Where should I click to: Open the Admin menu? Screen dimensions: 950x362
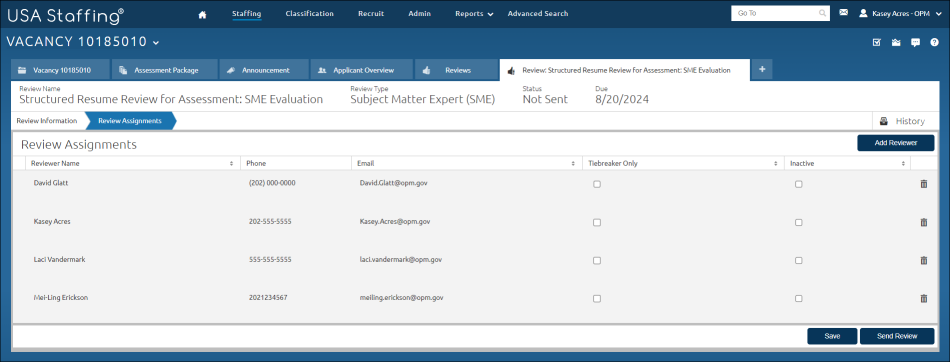(420, 13)
